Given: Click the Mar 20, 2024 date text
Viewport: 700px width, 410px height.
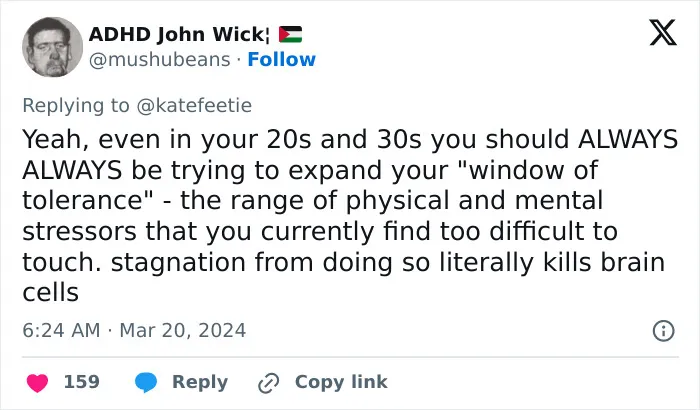Looking at the screenshot, I should click(x=183, y=331).
